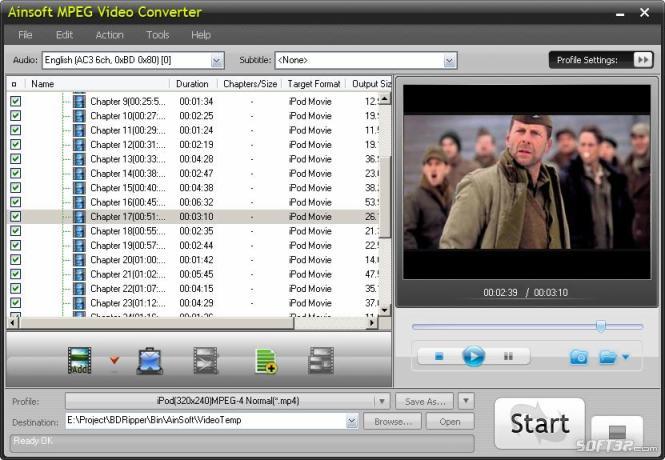Select the Chapter 15 row duration 00:04:38
The height and width of the screenshot is (460, 665).
[196, 188]
